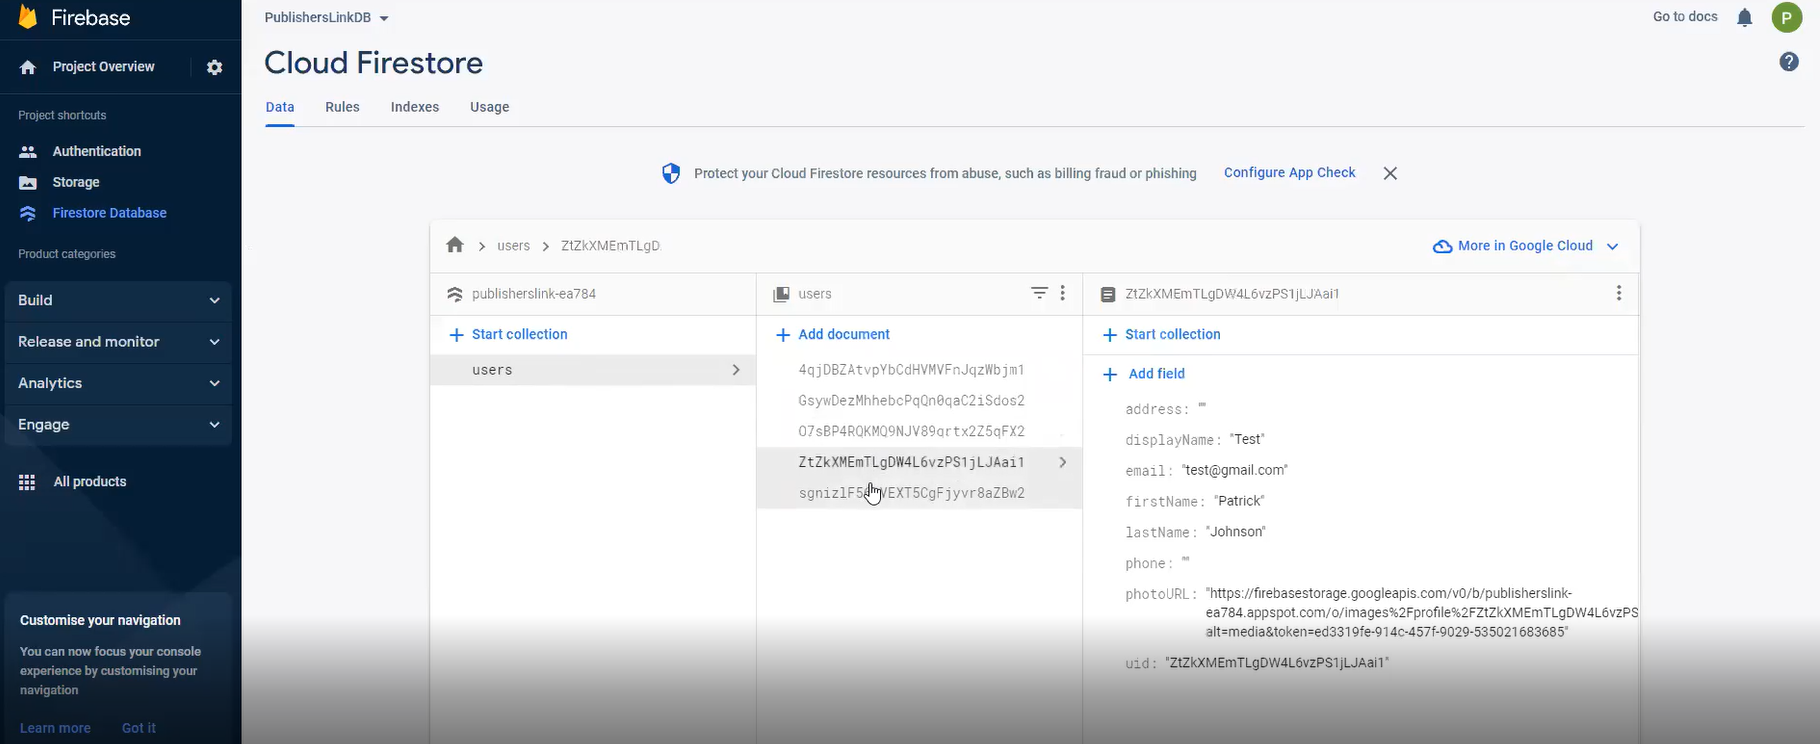Expand the Engage category
1820x744 pixels.
tap(118, 425)
